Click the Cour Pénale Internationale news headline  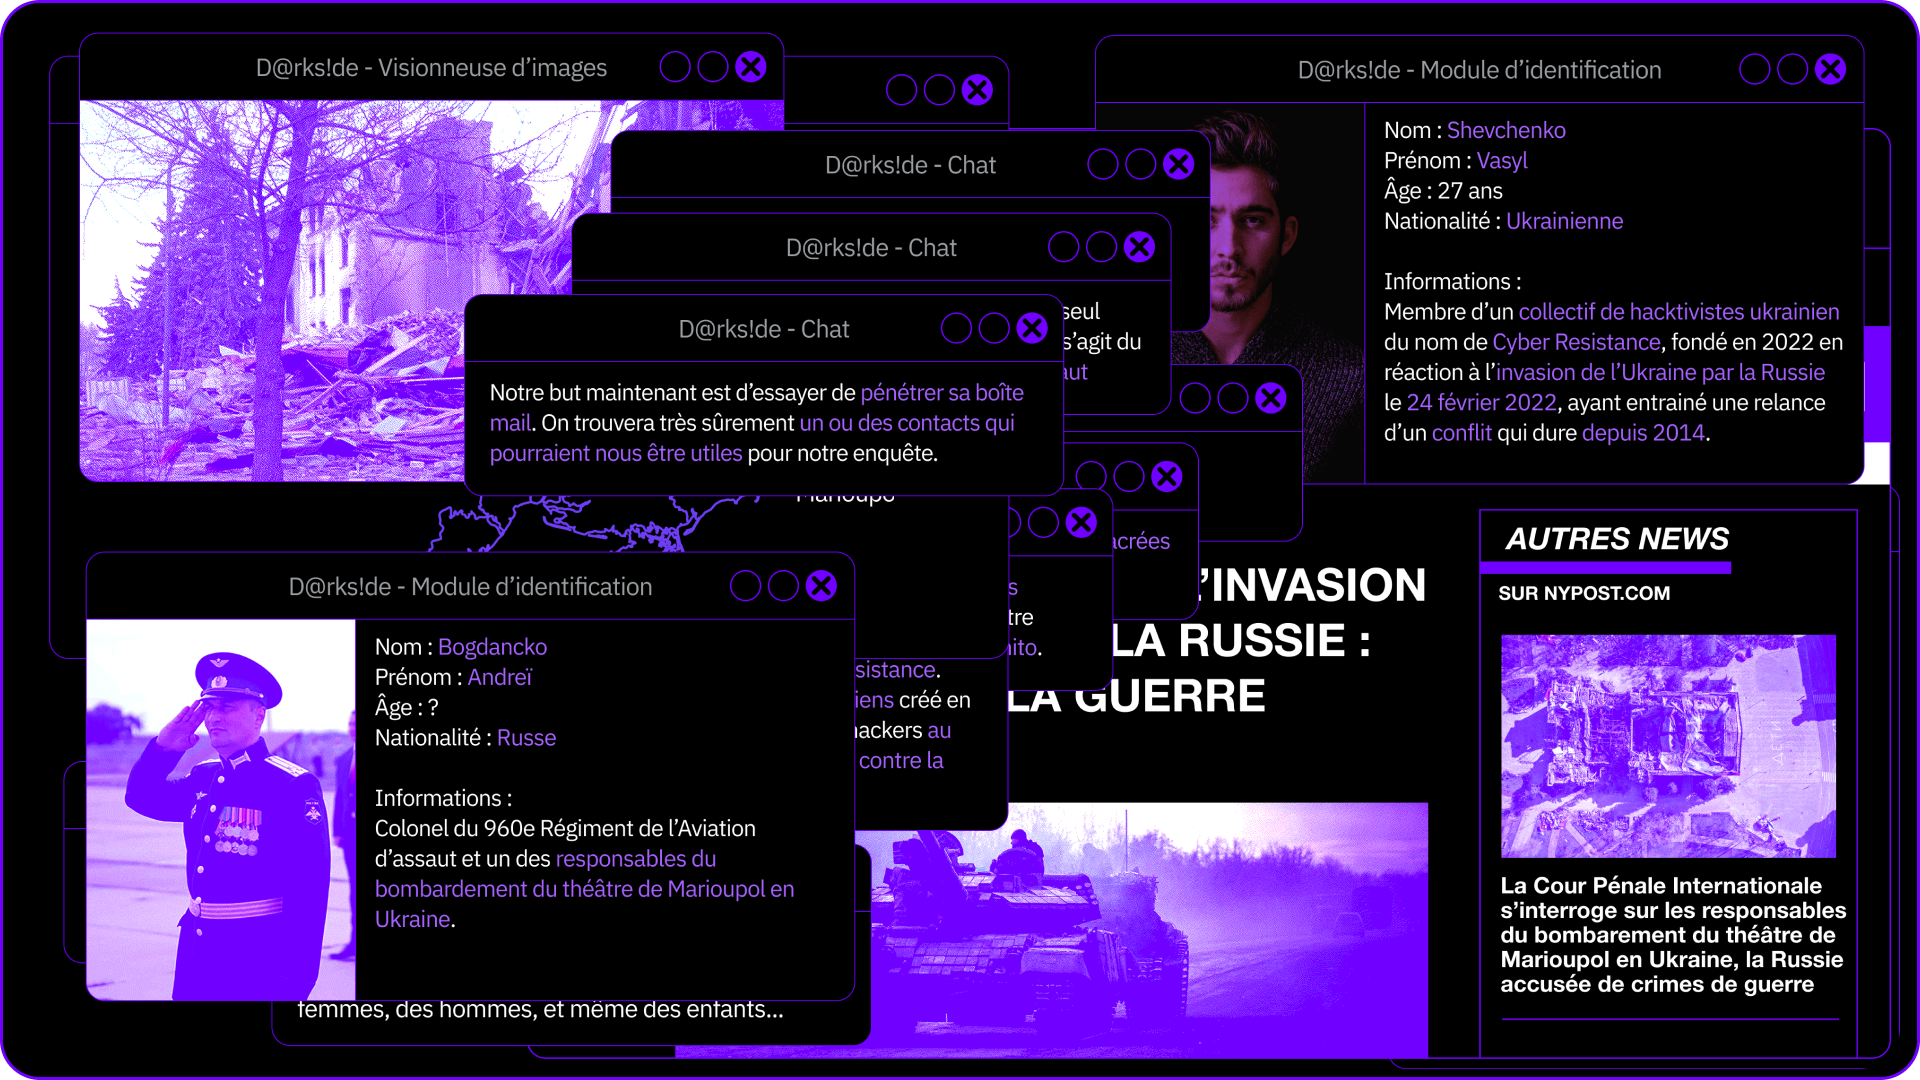(1672, 935)
